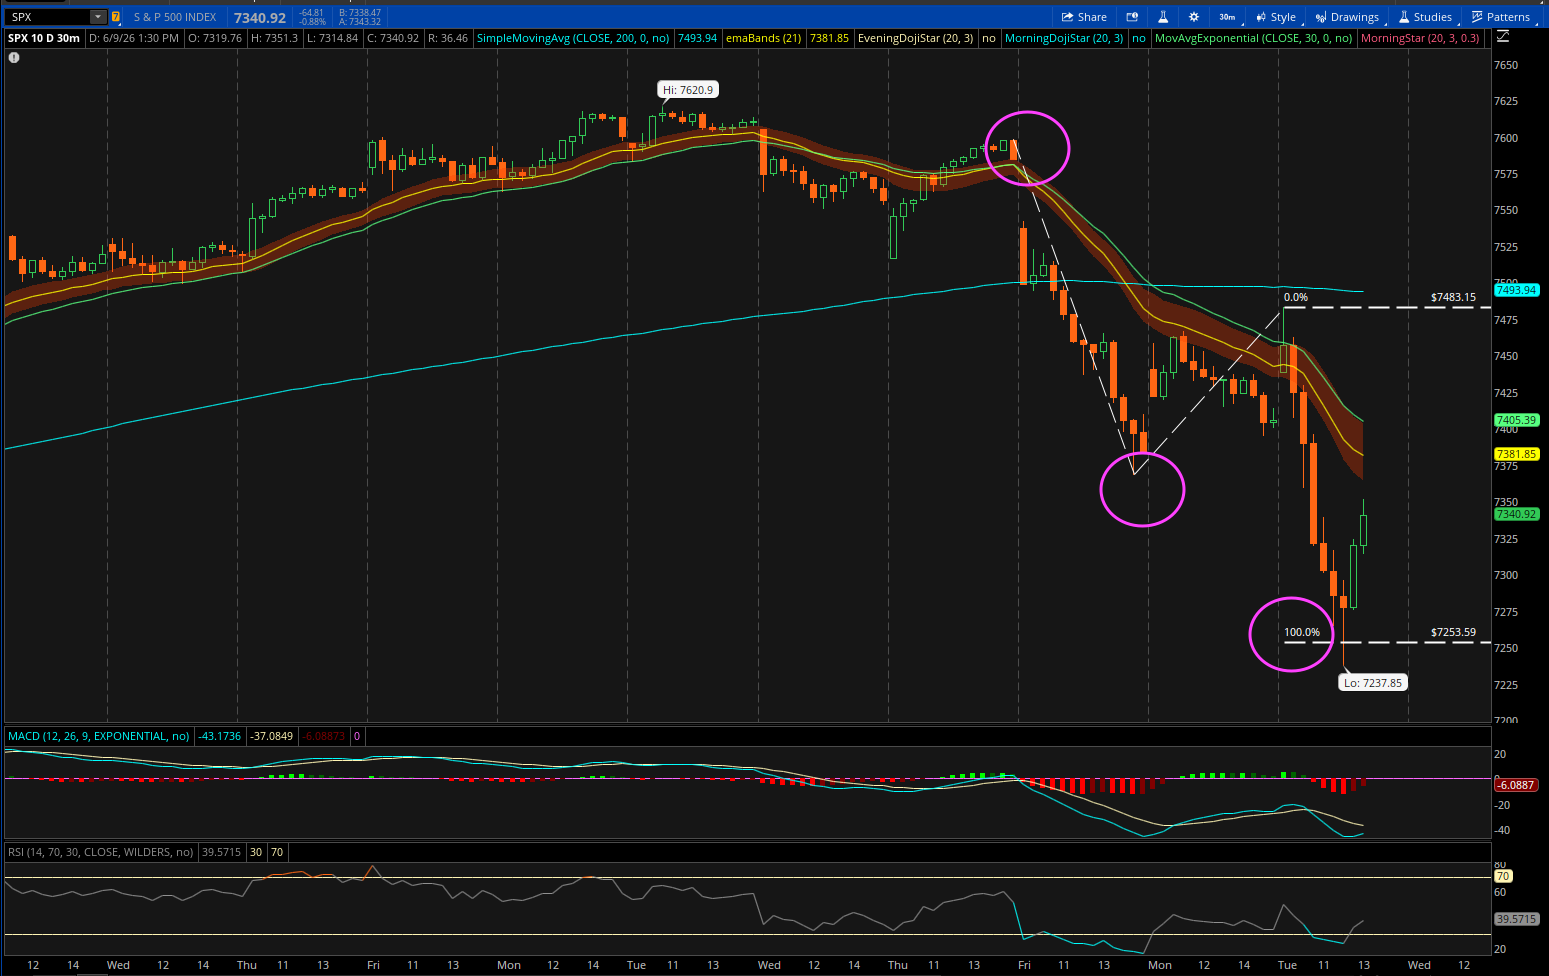Click the RSI value 39.5715 in the study header
The image size is (1549, 976).
coord(221,852)
